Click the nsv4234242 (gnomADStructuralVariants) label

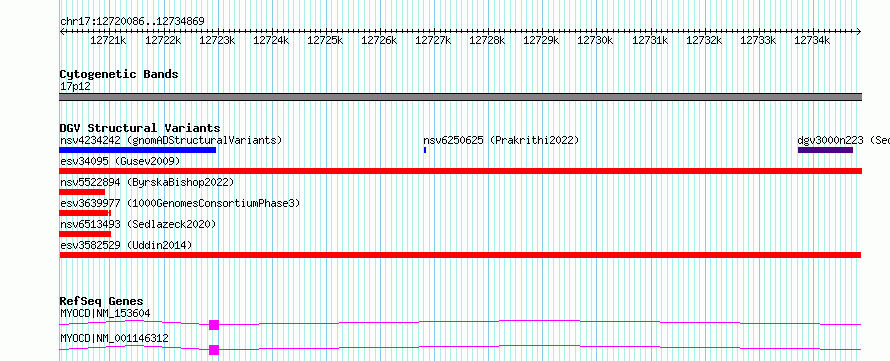(171, 140)
